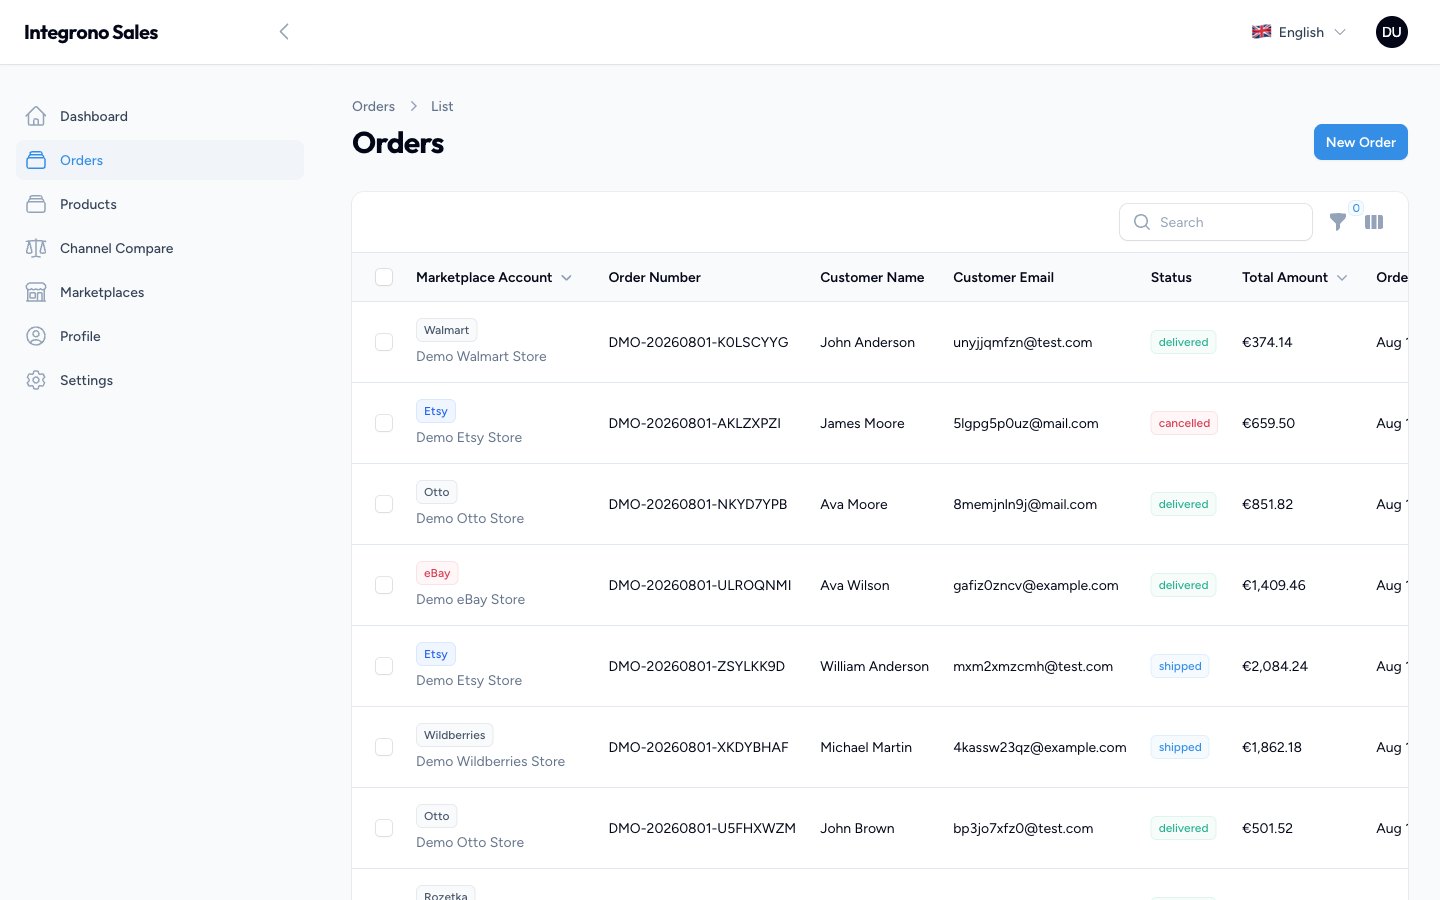Image resolution: width=1440 pixels, height=900 pixels.
Task: Click the New Order button
Action: click(1361, 142)
